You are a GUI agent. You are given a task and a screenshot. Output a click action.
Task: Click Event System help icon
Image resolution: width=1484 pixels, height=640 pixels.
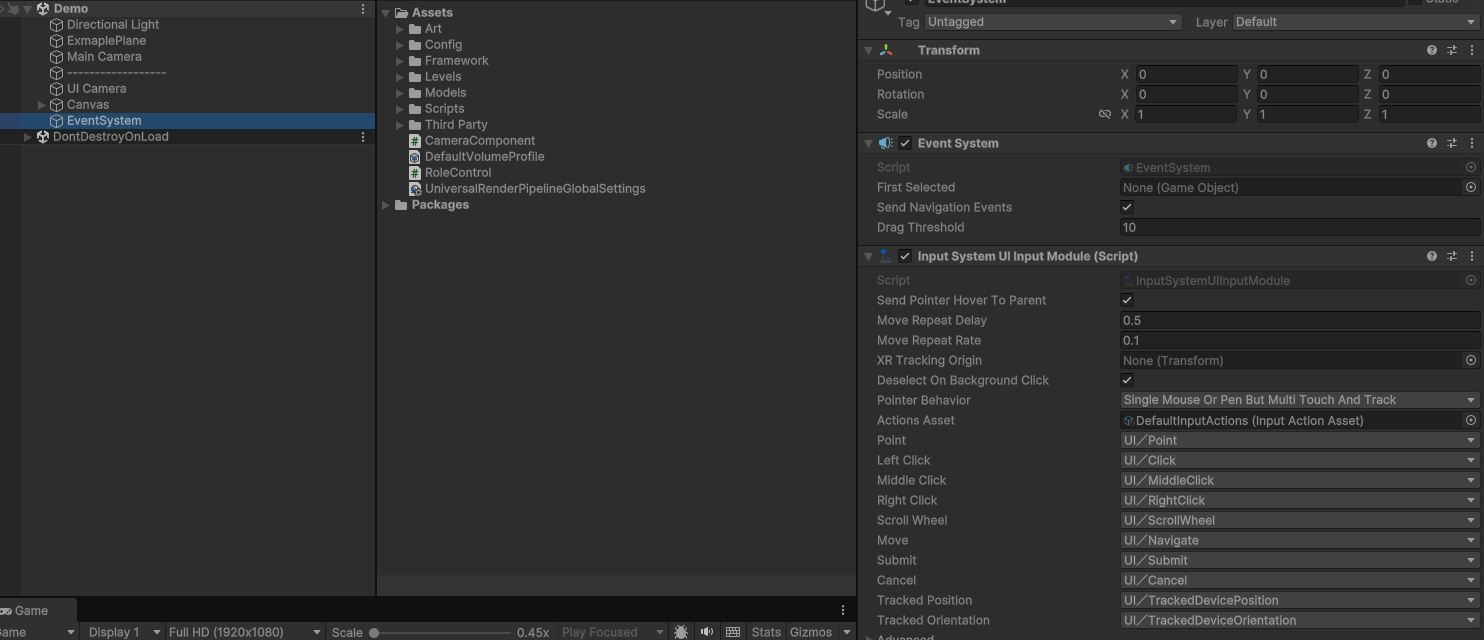click(x=1432, y=143)
